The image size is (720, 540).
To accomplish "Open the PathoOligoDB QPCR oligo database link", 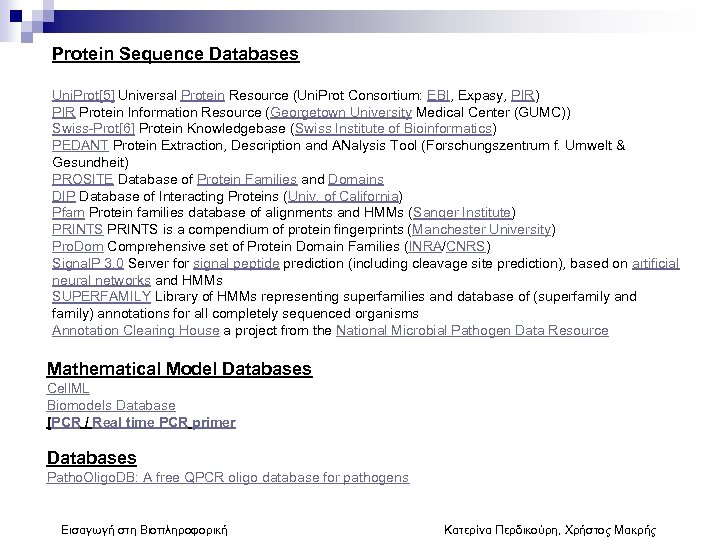I will tap(227, 478).
